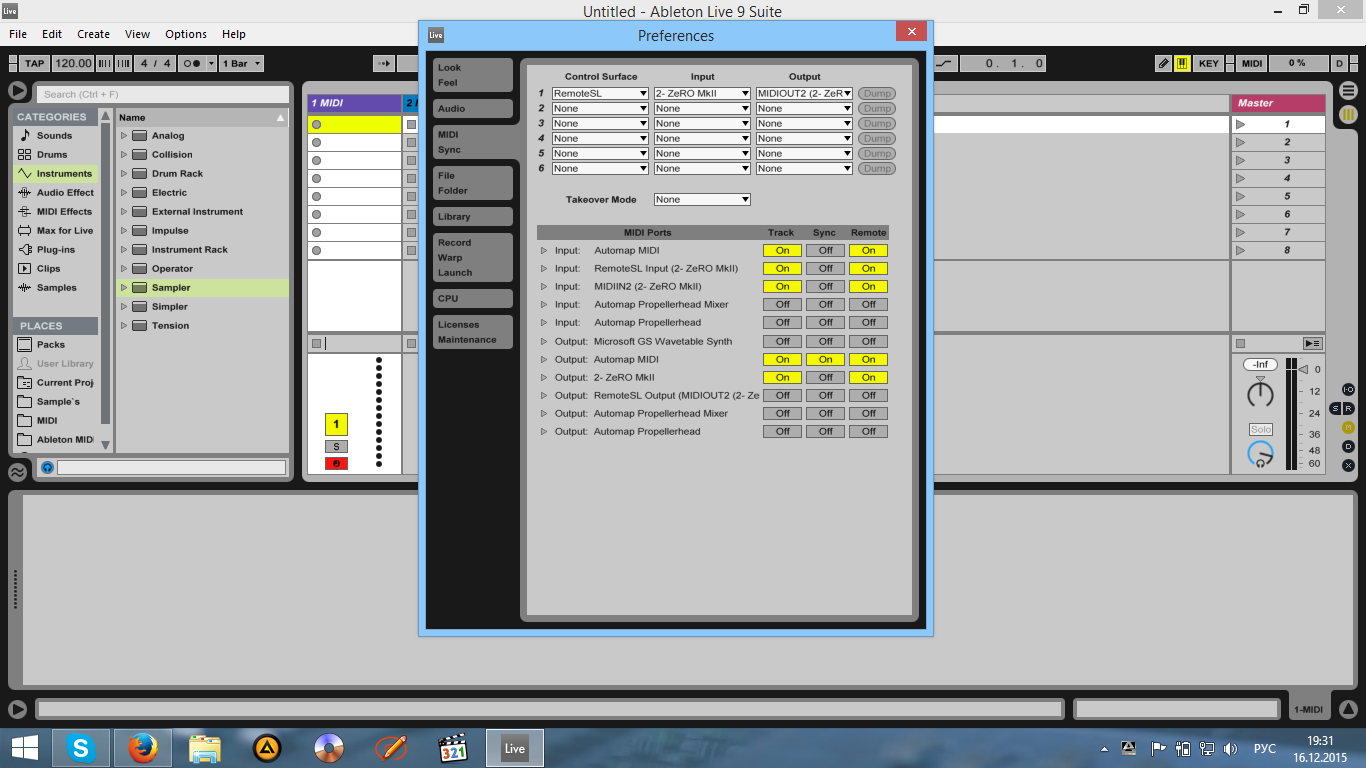Select the Clips category in the browser
This screenshot has height=768, width=1366.
(56, 268)
